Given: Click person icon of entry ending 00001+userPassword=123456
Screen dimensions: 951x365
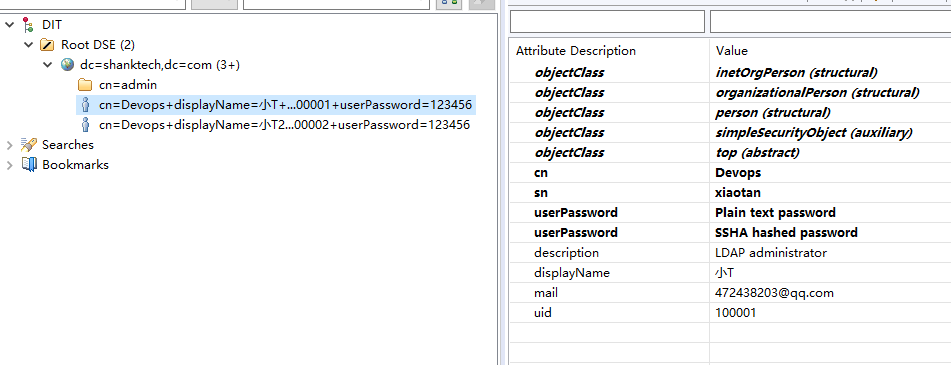Looking at the screenshot, I should pyautogui.click(x=85, y=105).
